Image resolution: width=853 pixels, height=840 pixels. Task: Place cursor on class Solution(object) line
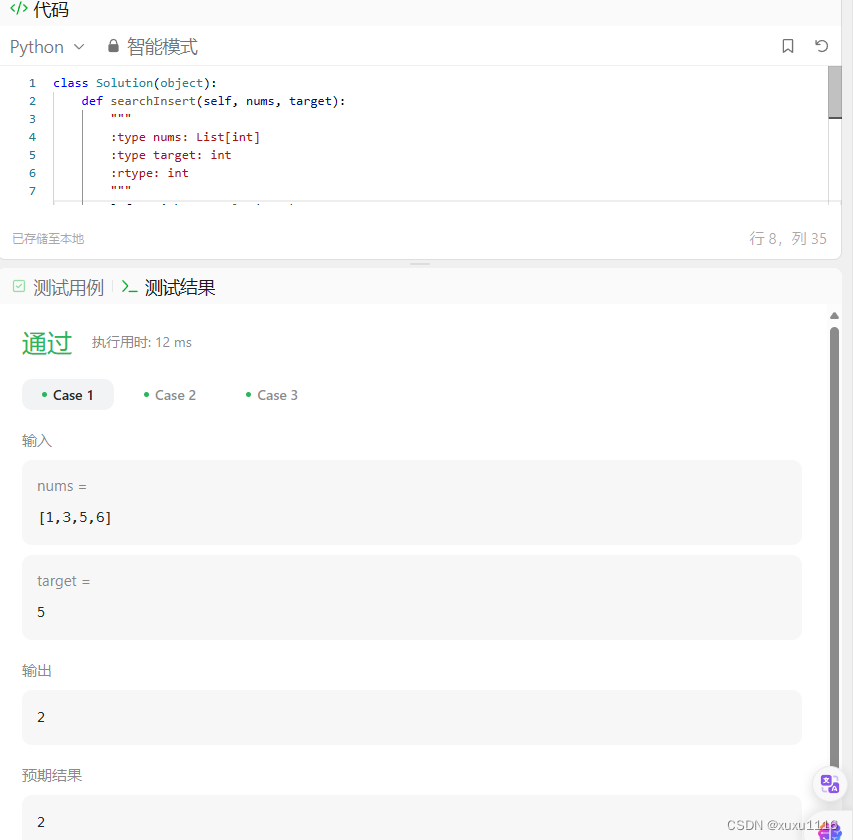[134, 83]
